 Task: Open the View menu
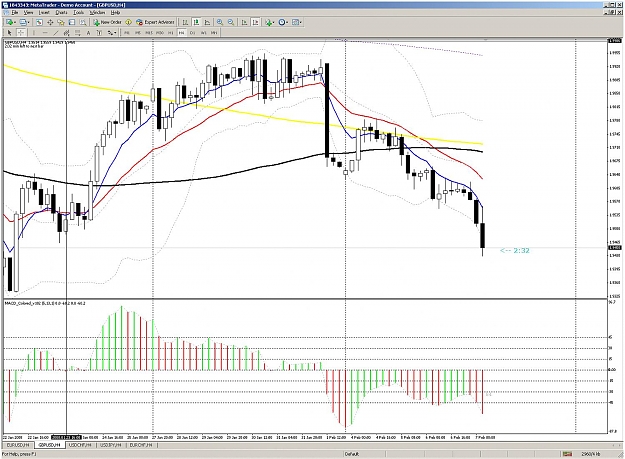(x=28, y=13)
